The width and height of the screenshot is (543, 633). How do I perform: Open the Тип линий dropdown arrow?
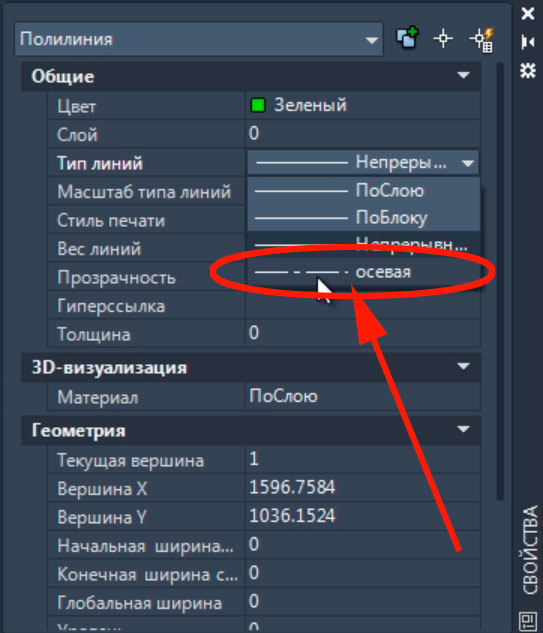[x=468, y=163]
